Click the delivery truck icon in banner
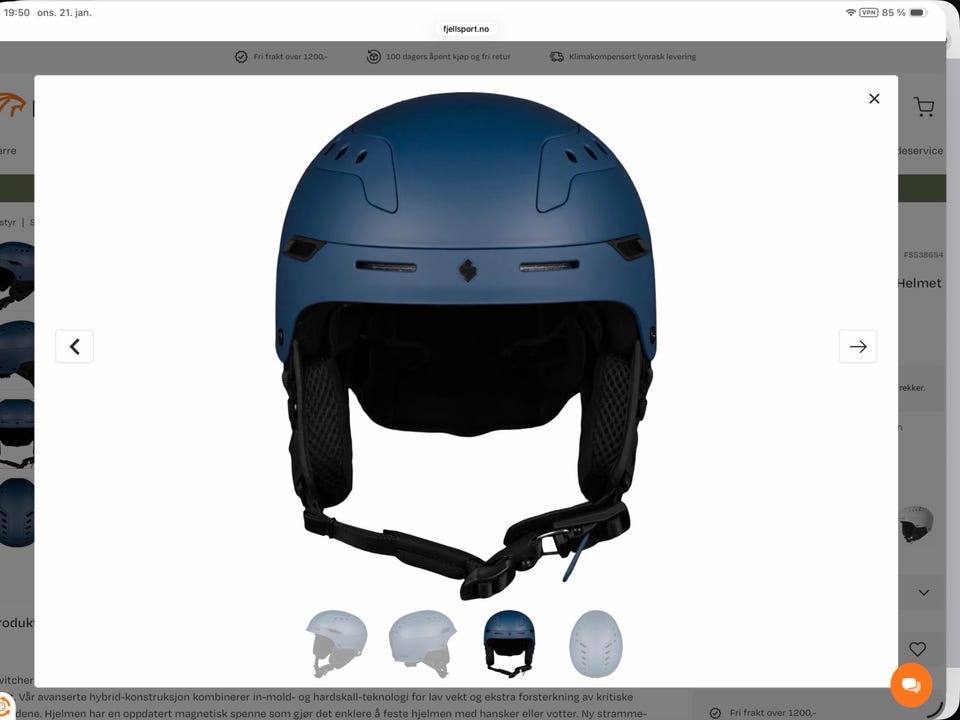 pyautogui.click(x=557, y=56)
